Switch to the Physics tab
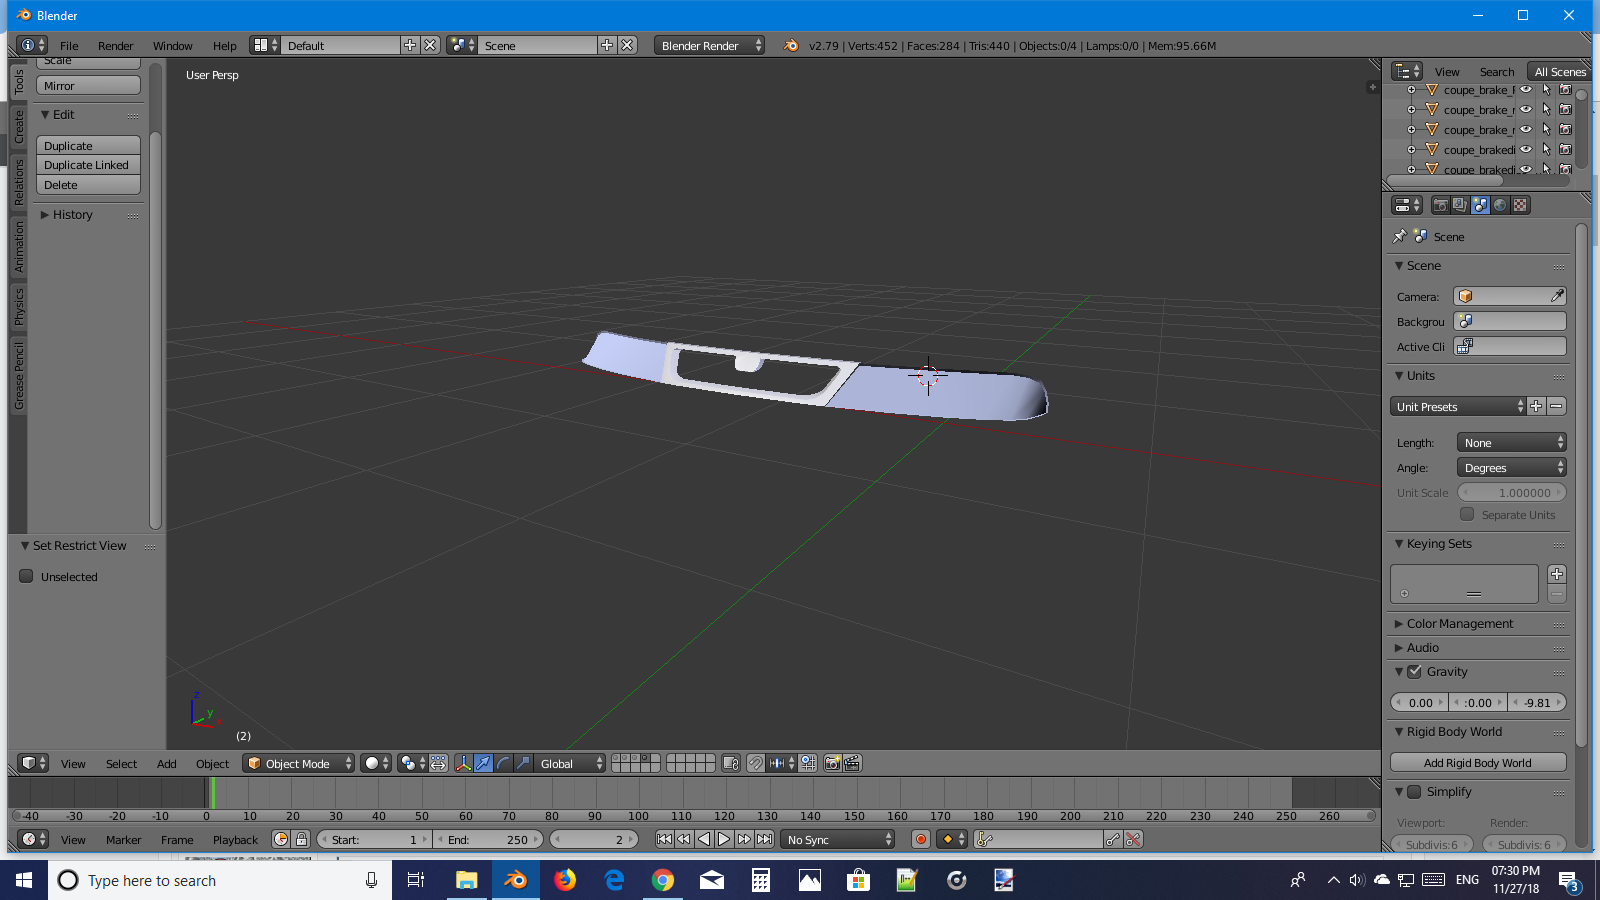 [18, 307]
